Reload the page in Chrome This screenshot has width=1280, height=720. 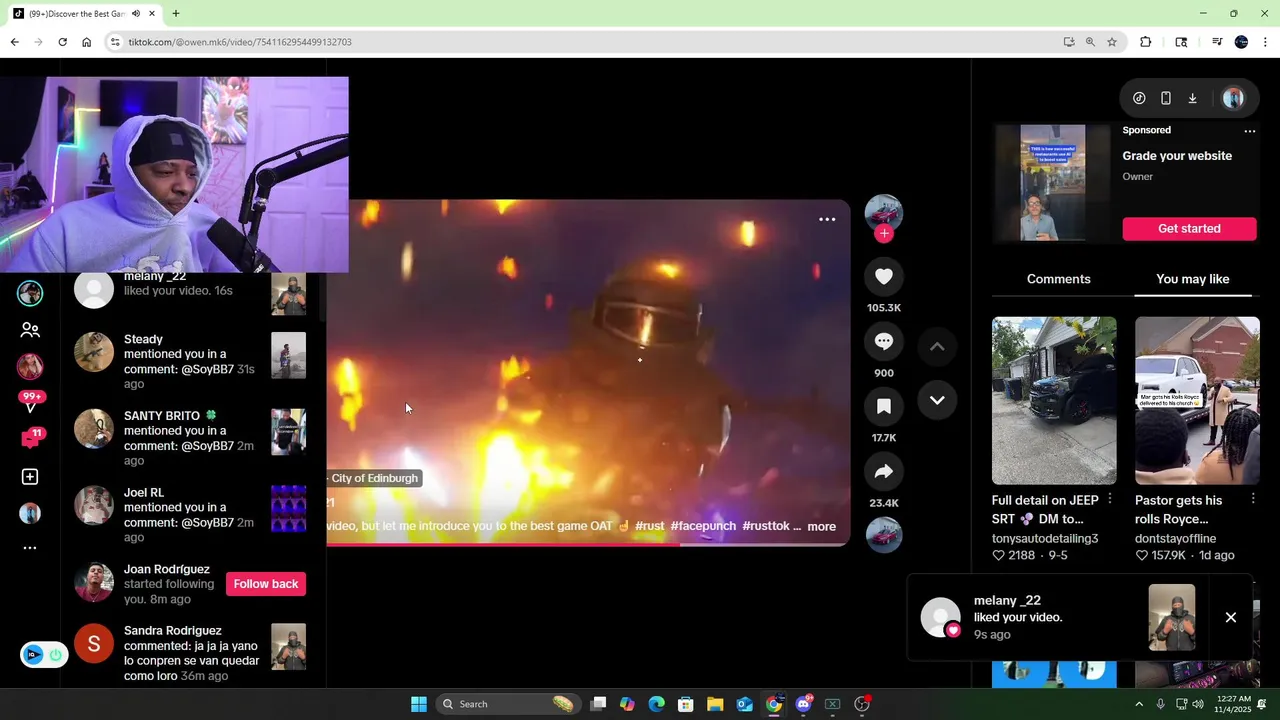(x=62, y=42)
